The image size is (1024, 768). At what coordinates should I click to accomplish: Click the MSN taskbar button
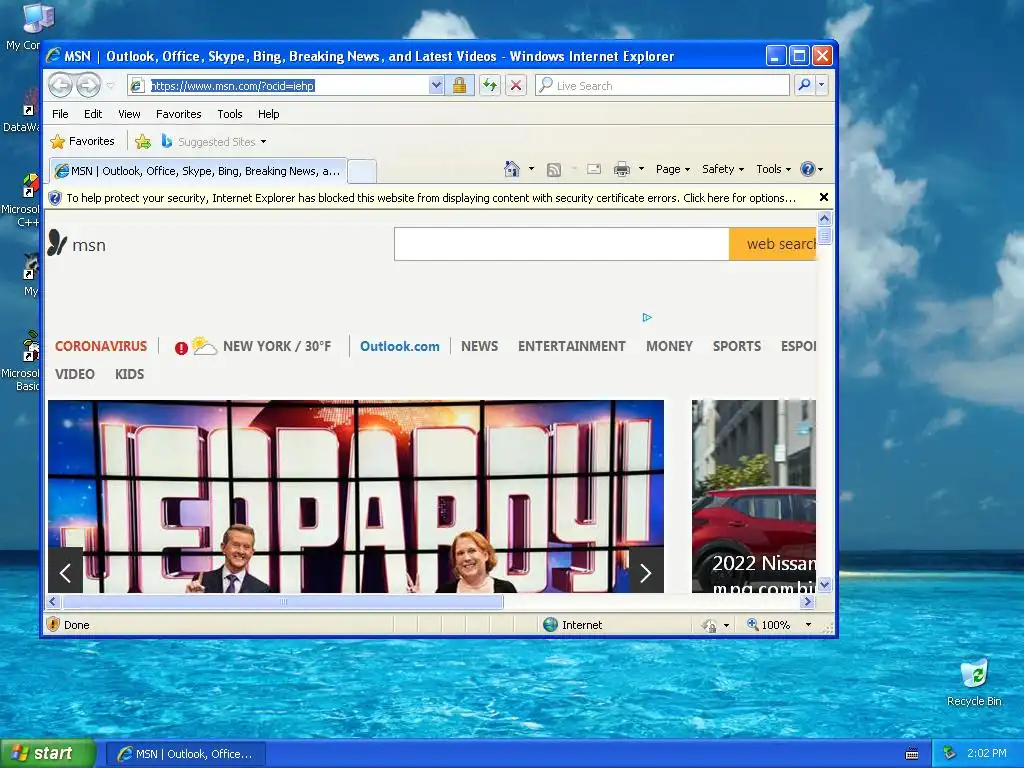coord(185,754)
